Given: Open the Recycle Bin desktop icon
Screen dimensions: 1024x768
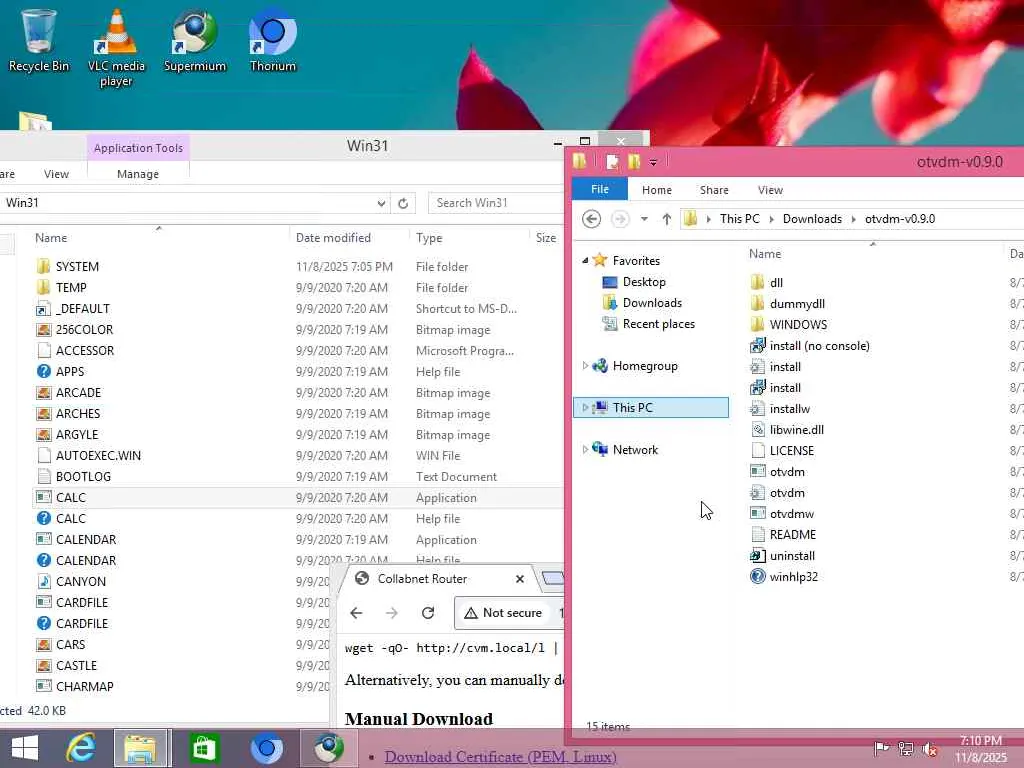Looking at the screenshot, I should (39, 40).
